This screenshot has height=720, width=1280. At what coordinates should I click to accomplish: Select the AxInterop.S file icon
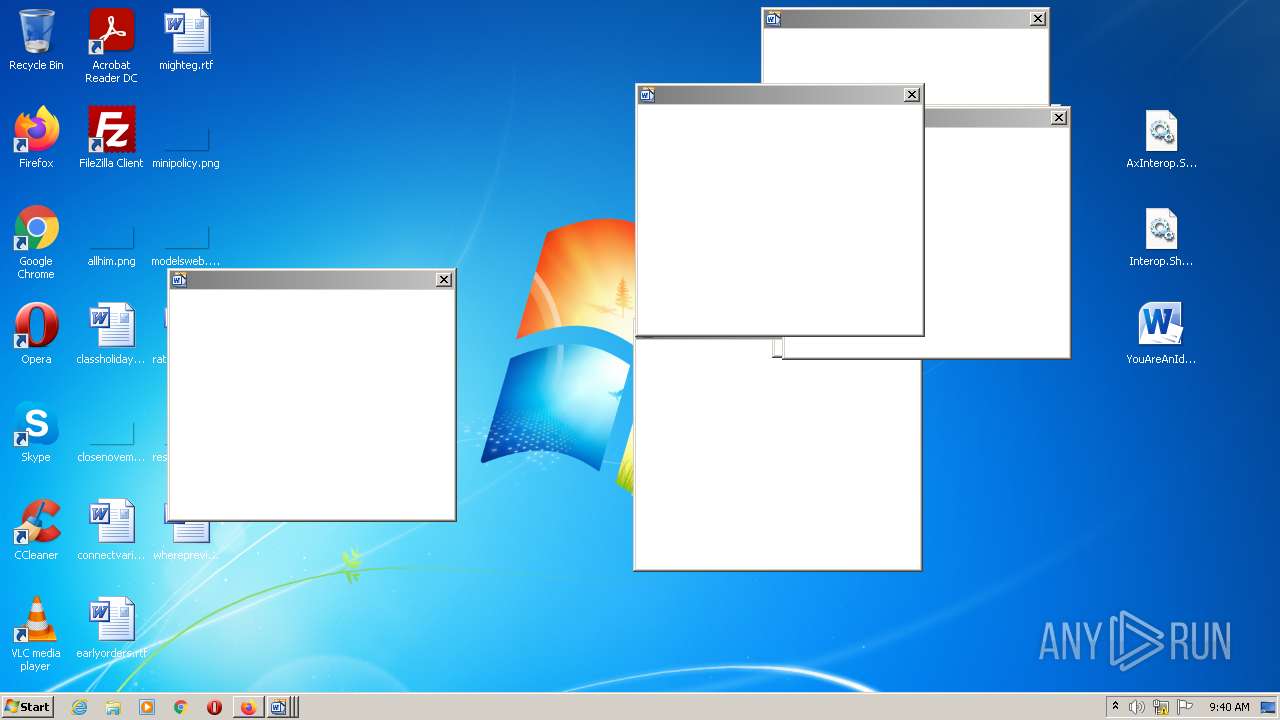click(x=1161, y=138)
